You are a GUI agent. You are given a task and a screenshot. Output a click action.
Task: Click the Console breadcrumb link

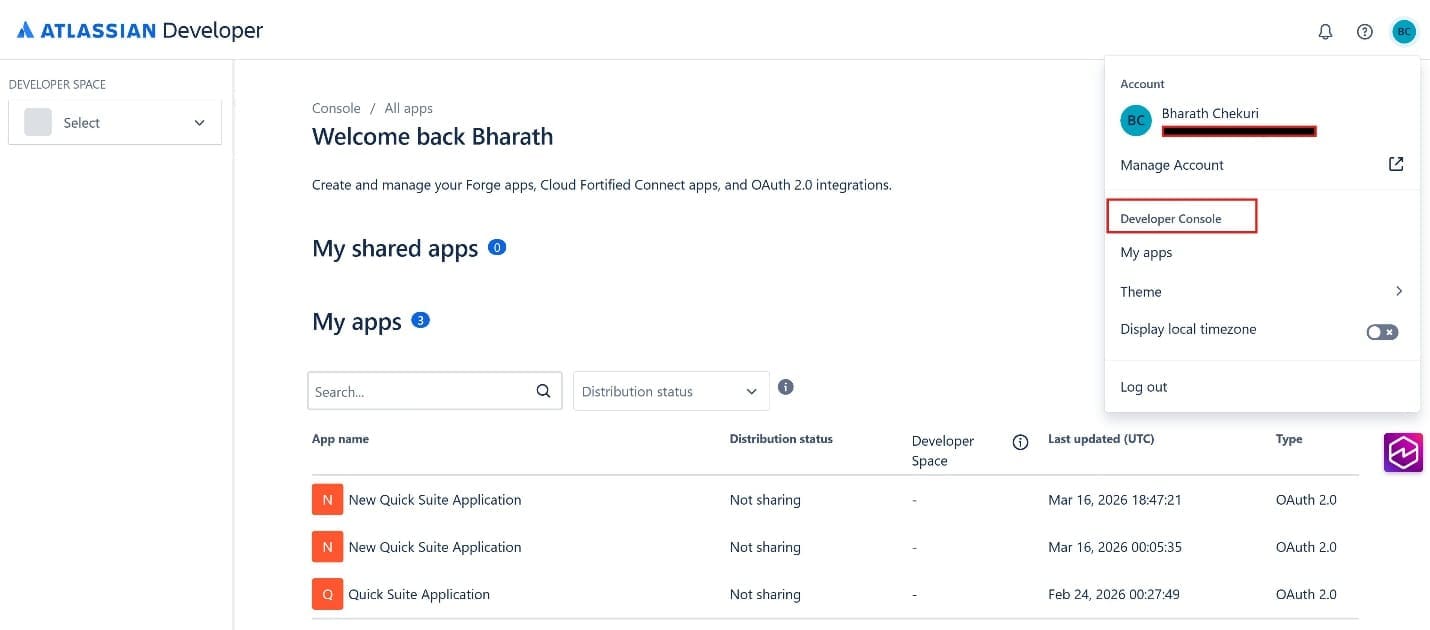pyautogui.click(x=336, y=108)
